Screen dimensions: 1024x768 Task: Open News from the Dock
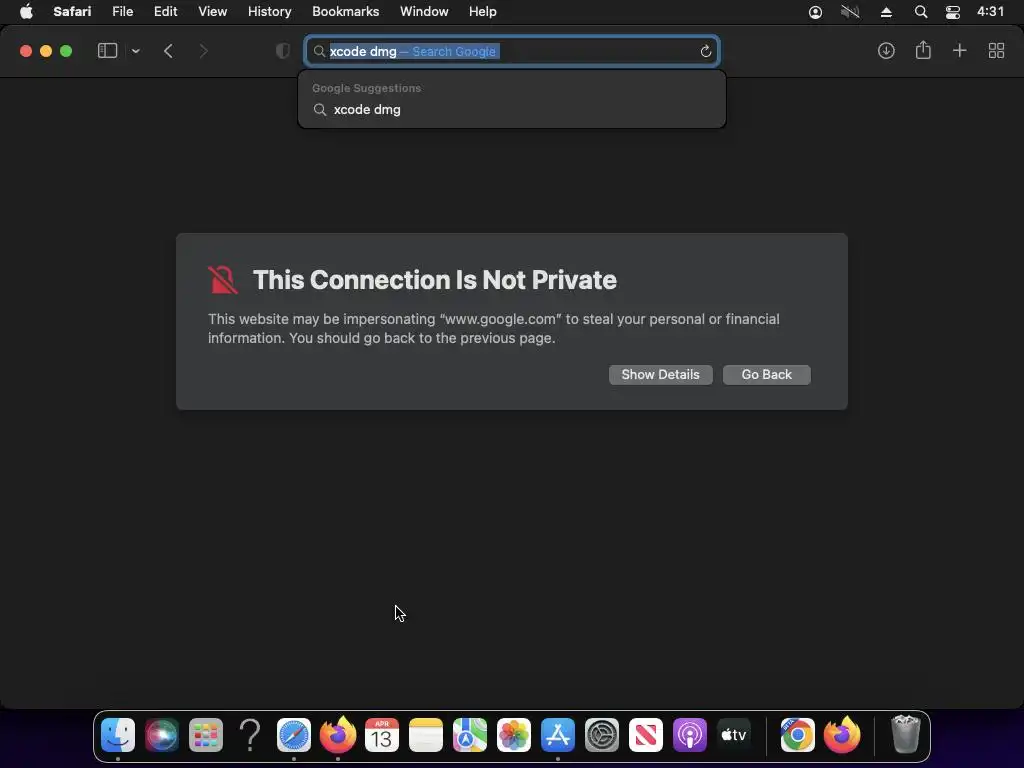tap(646, 735)
